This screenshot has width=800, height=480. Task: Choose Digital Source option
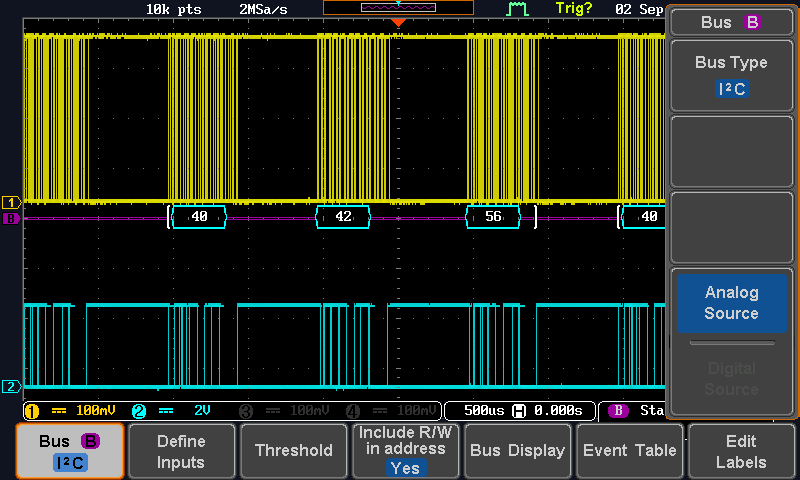[x=731, y=378]
